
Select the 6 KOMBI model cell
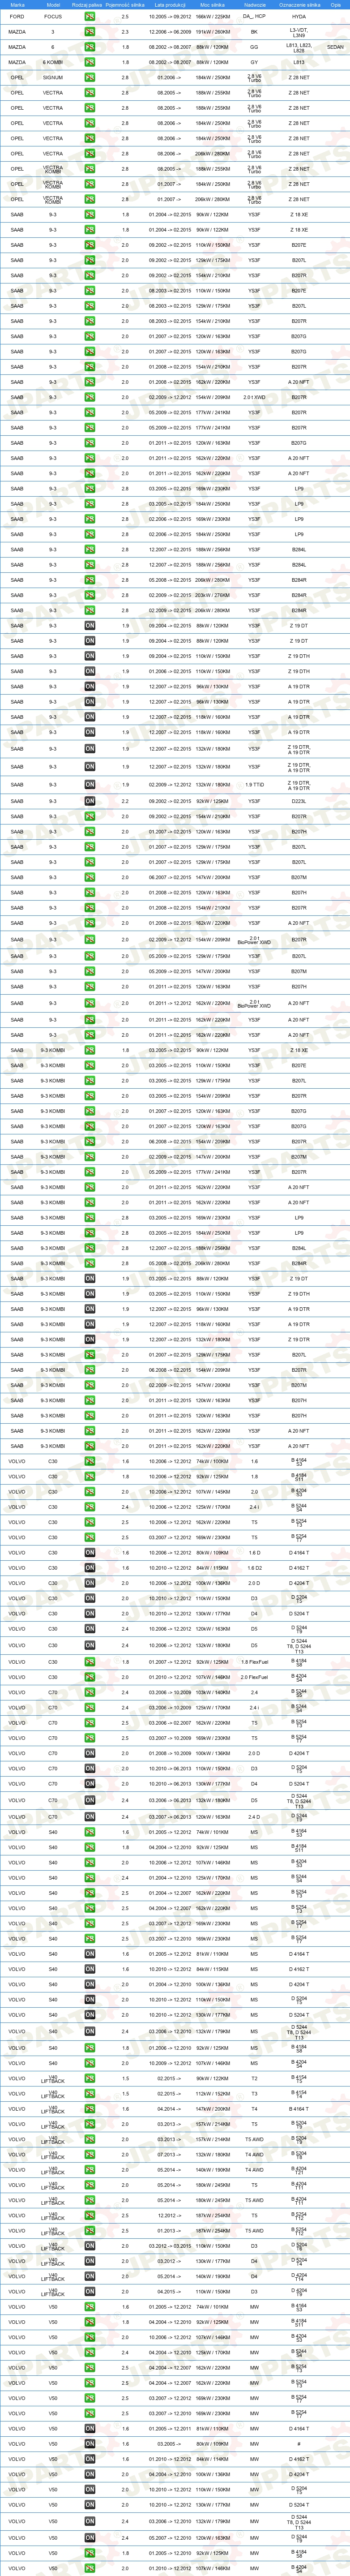pyautogui.click(x=53, y=62)
